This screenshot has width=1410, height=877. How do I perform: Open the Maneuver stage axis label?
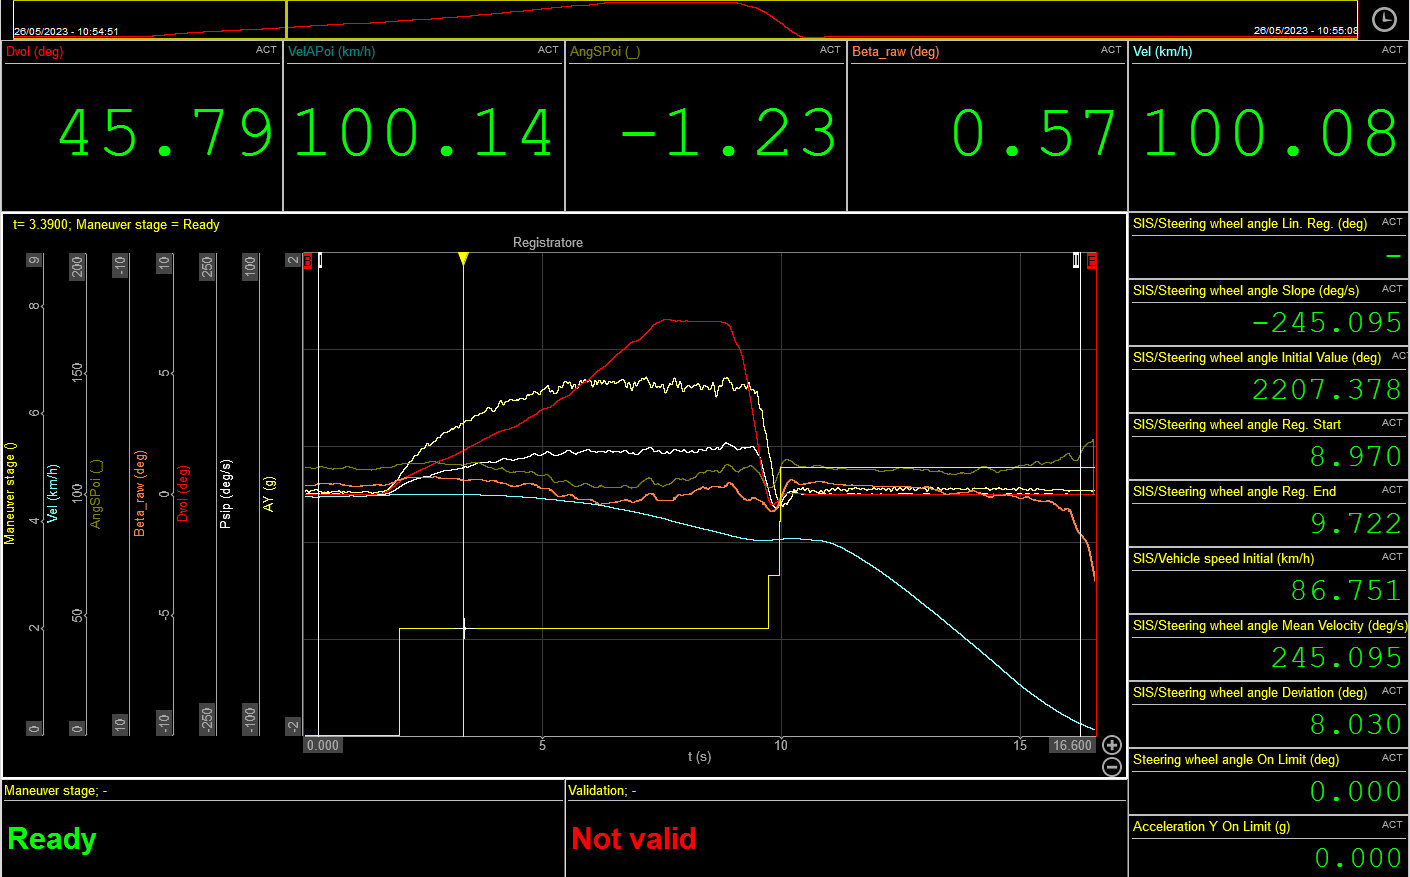tap(10, 493)
